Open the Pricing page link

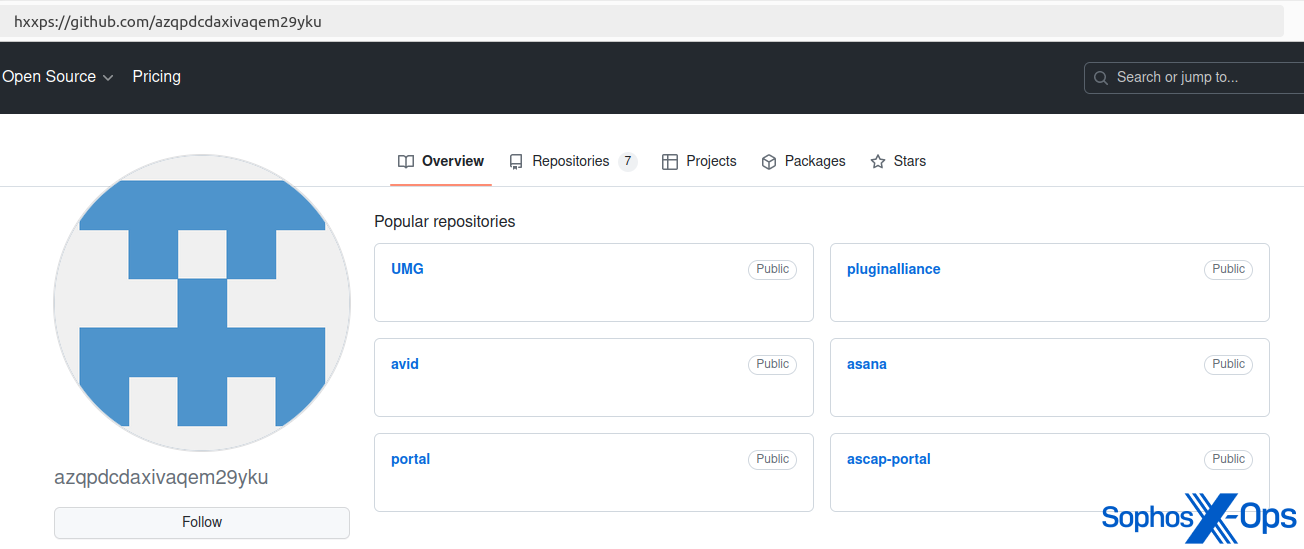[157, 77]
